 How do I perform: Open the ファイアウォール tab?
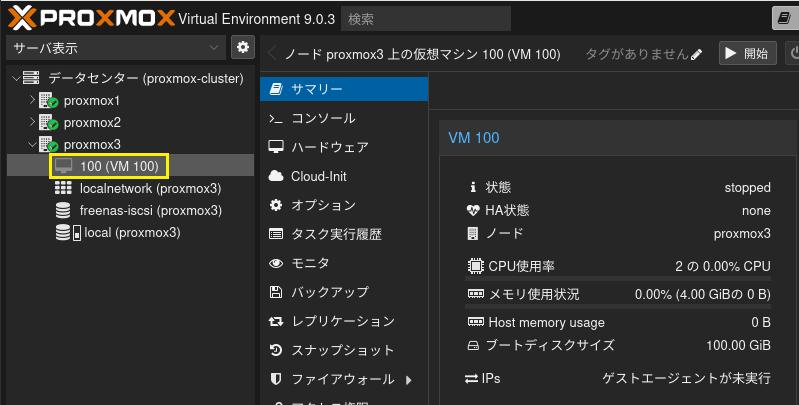tap(344, 380)
